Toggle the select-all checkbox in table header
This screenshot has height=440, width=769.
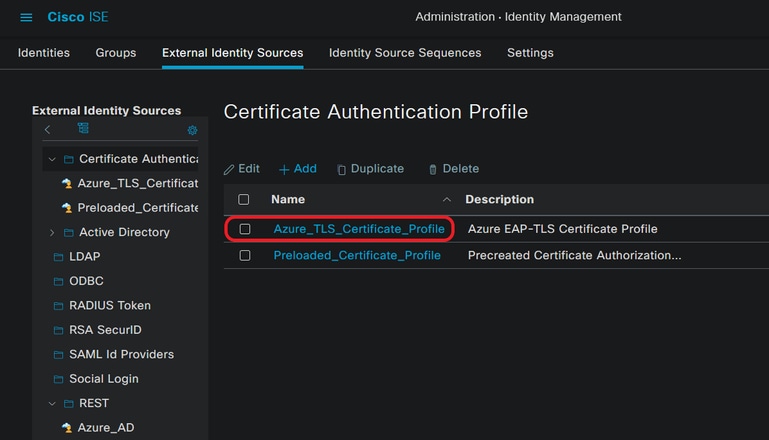244,200
